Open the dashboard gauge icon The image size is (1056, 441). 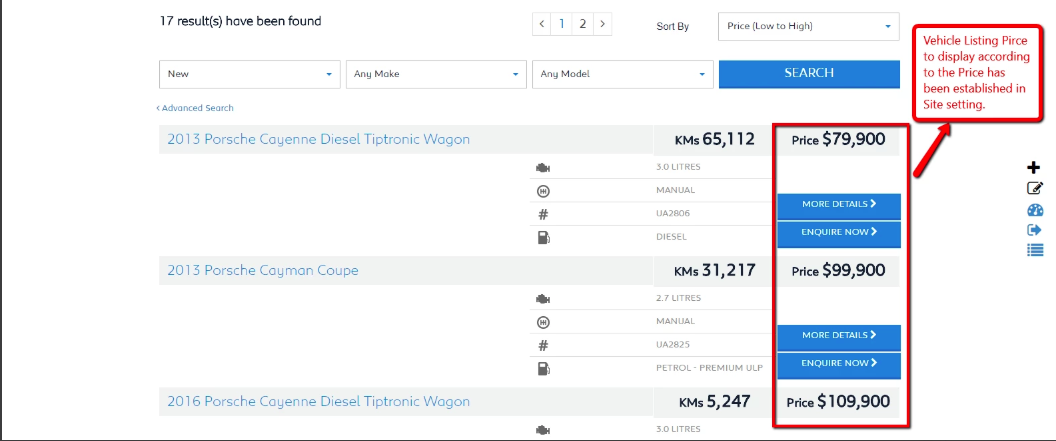pos(1034,210)
